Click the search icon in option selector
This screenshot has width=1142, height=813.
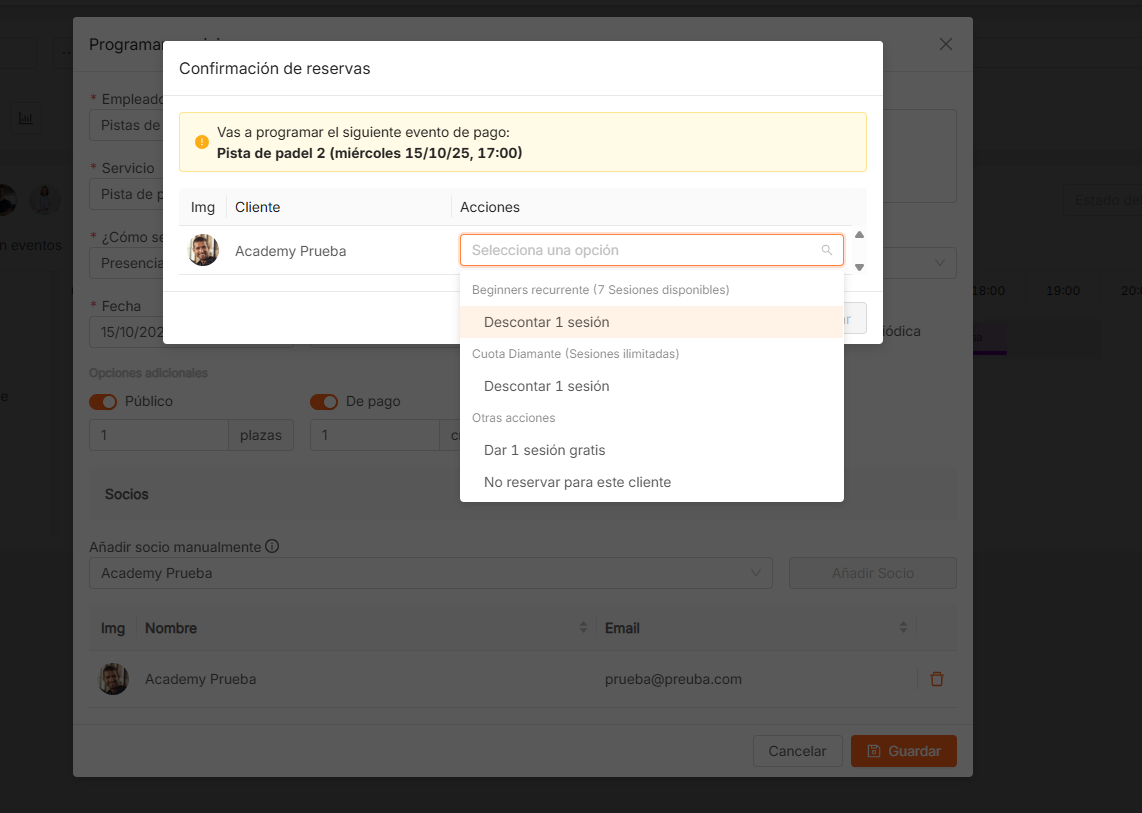[x=826, y=250]
